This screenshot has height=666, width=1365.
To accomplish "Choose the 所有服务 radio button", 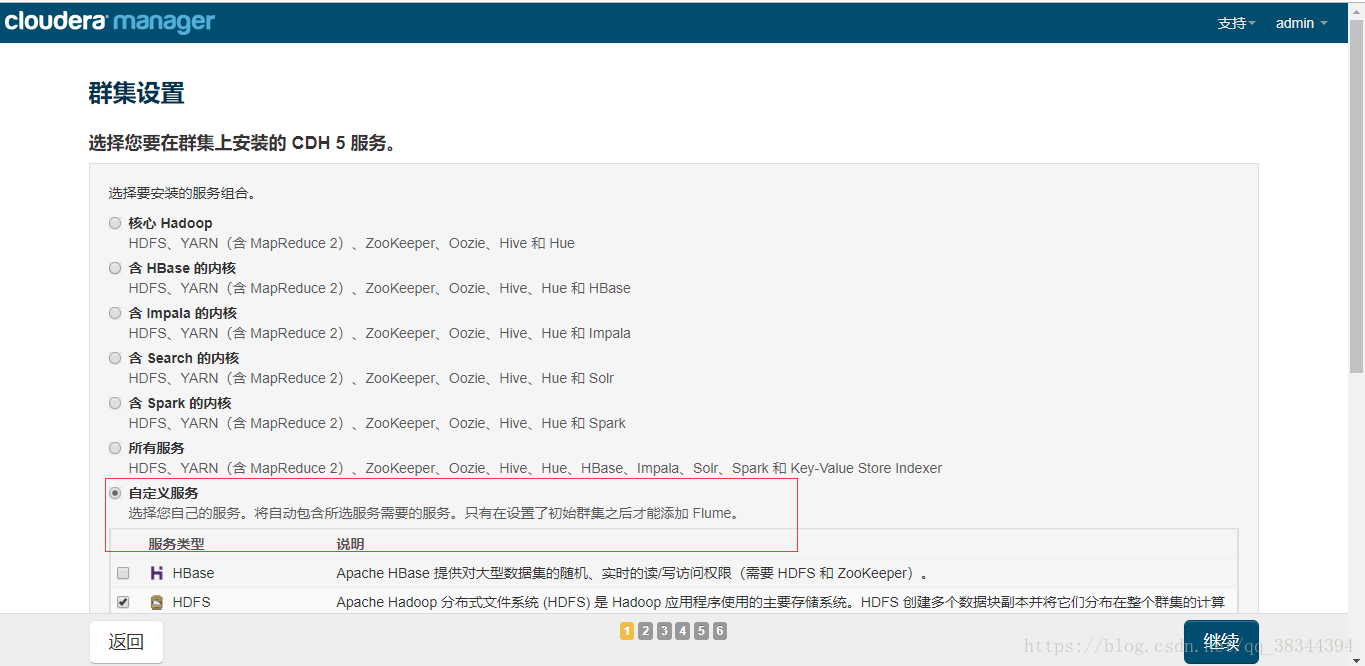I will [x=115, y=448].
